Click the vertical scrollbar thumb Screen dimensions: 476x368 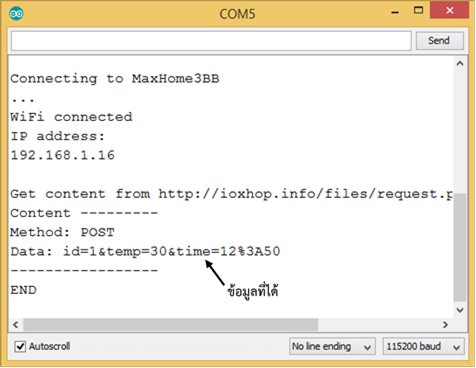tap(460, 247)
